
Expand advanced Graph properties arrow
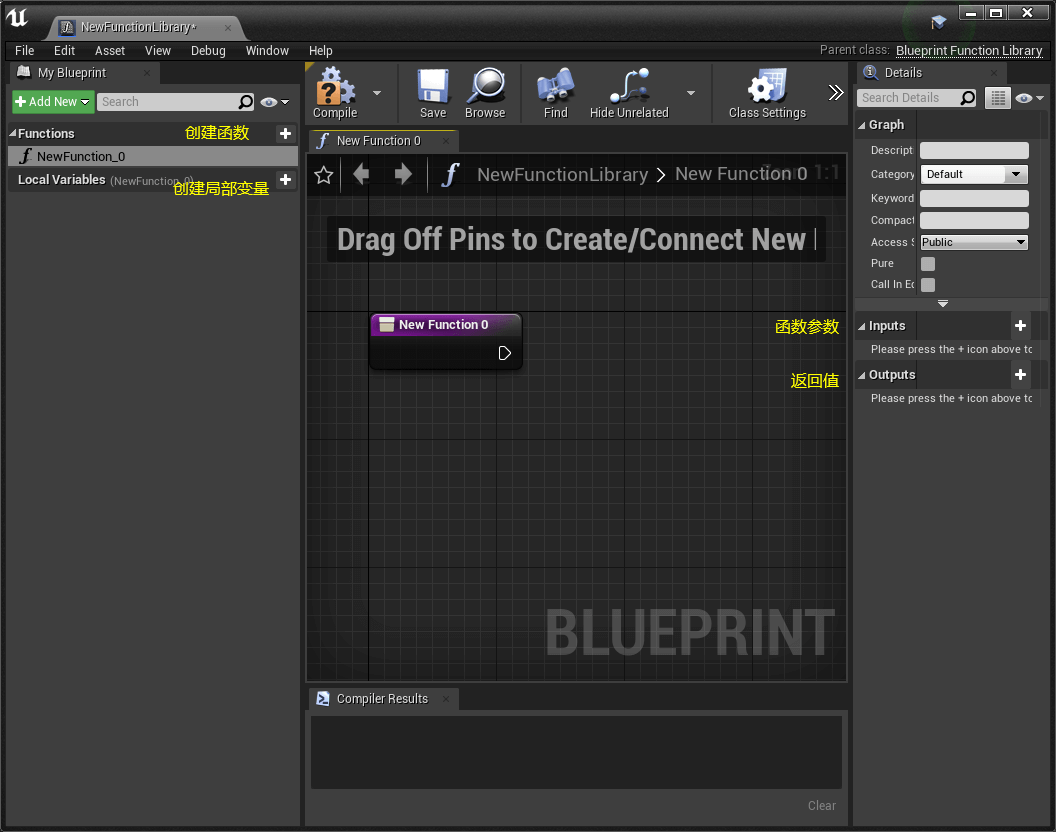[x=943, y=304]
